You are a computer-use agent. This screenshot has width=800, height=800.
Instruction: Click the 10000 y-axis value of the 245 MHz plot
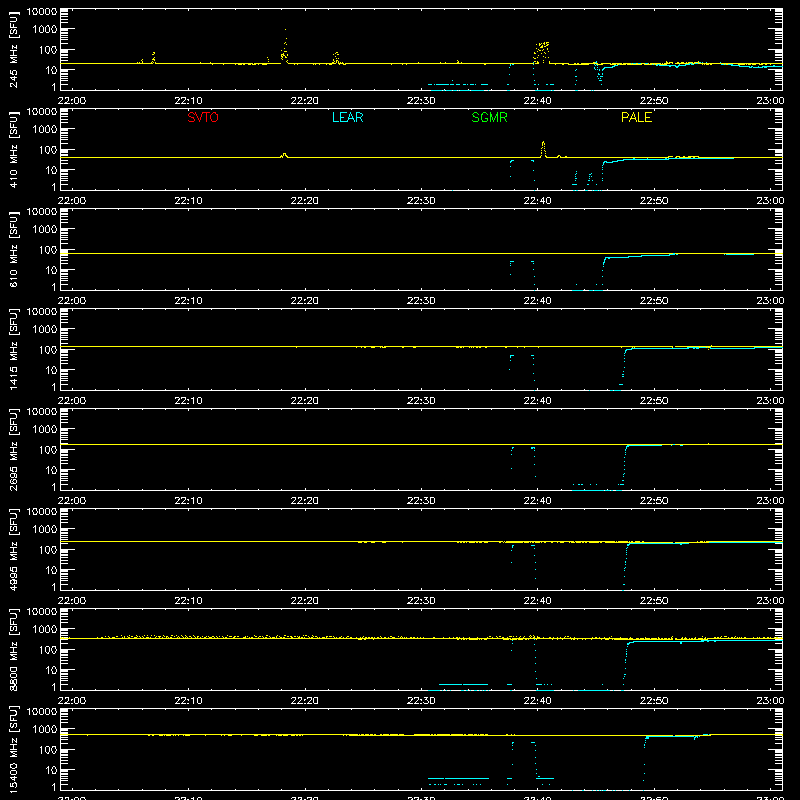pyautogui.click(x=42, y=11)
